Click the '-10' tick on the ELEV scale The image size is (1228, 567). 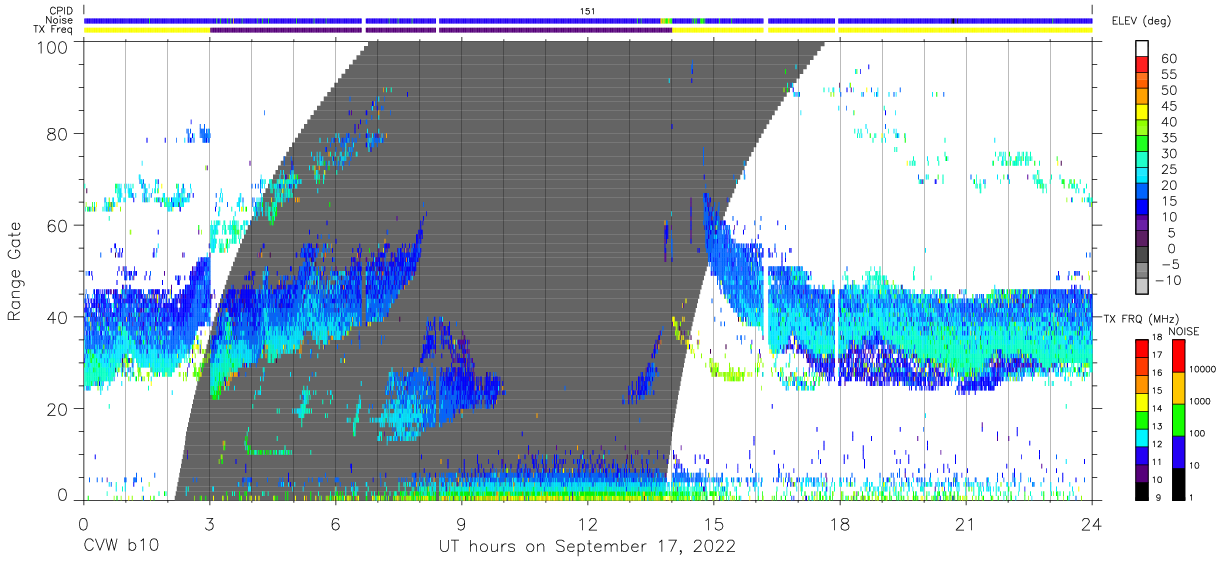pos(1166,280)
